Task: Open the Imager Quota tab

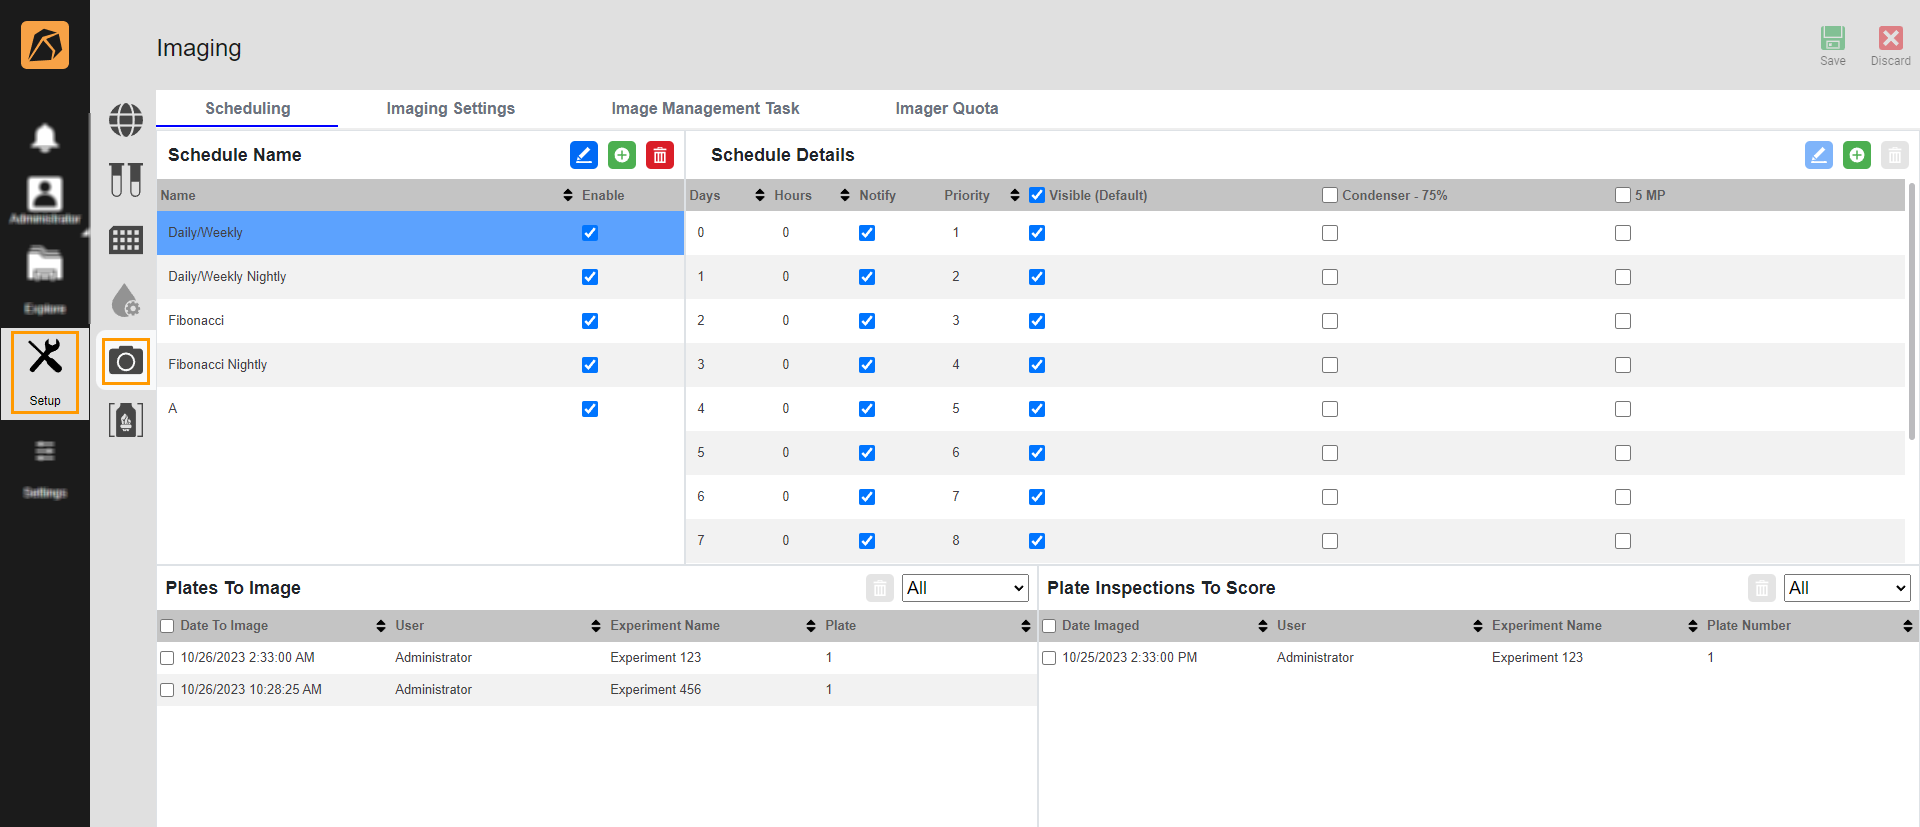Action: point(946,108)
